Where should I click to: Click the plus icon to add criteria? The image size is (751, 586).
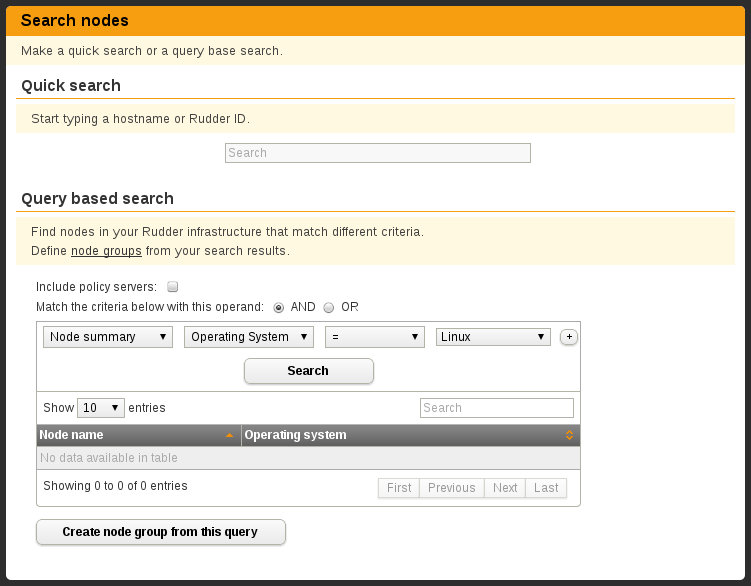click(569, 337)
